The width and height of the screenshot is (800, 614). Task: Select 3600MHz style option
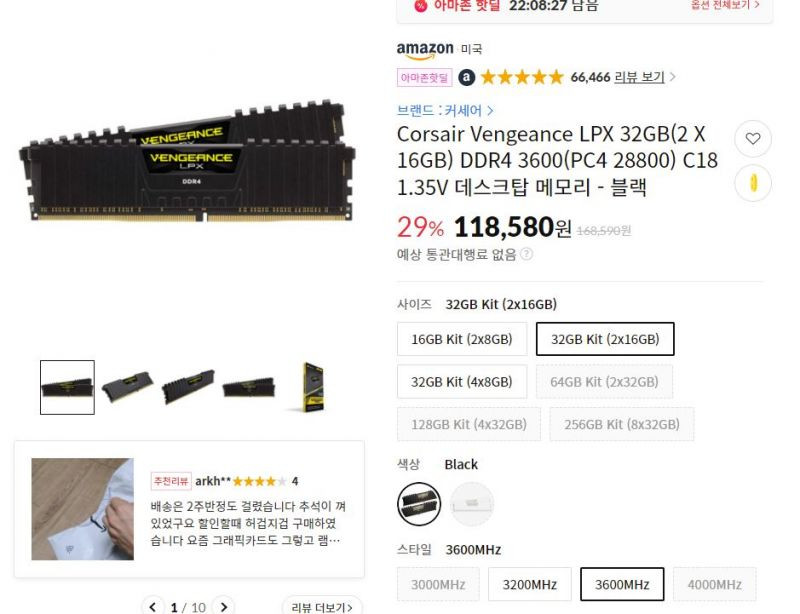pyautogui.click(x=622, y=584)
